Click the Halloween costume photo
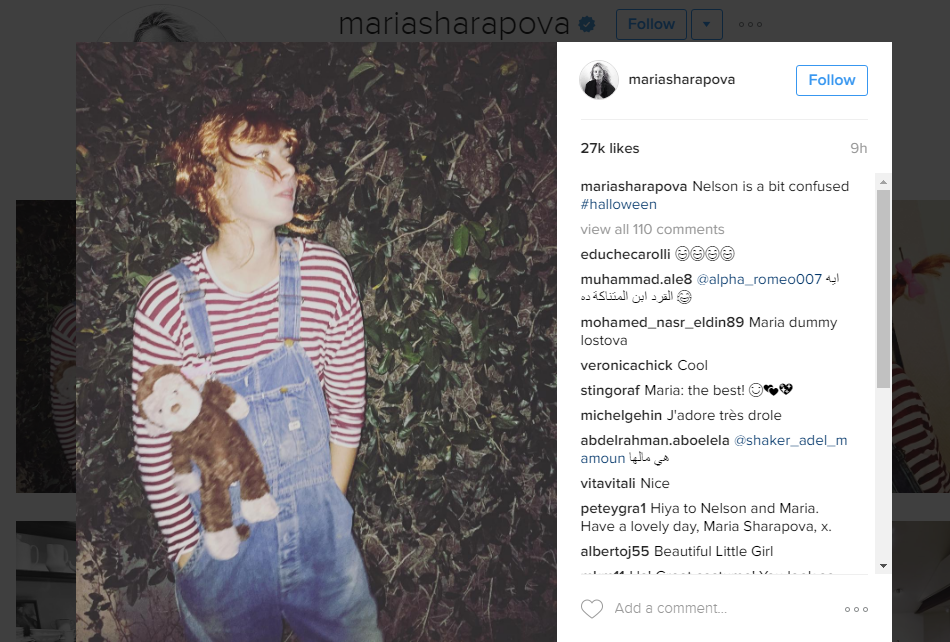Screen dimensions: 950x642 [316, 342]
